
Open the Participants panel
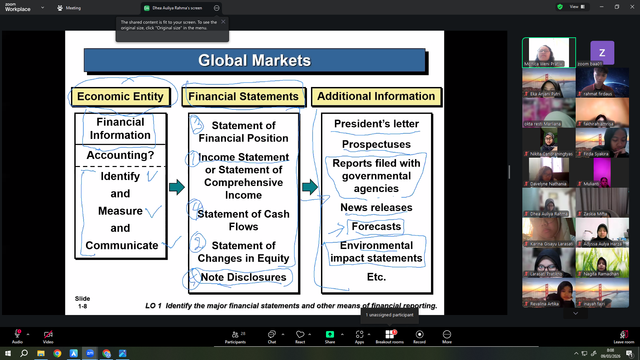(236, 337)
